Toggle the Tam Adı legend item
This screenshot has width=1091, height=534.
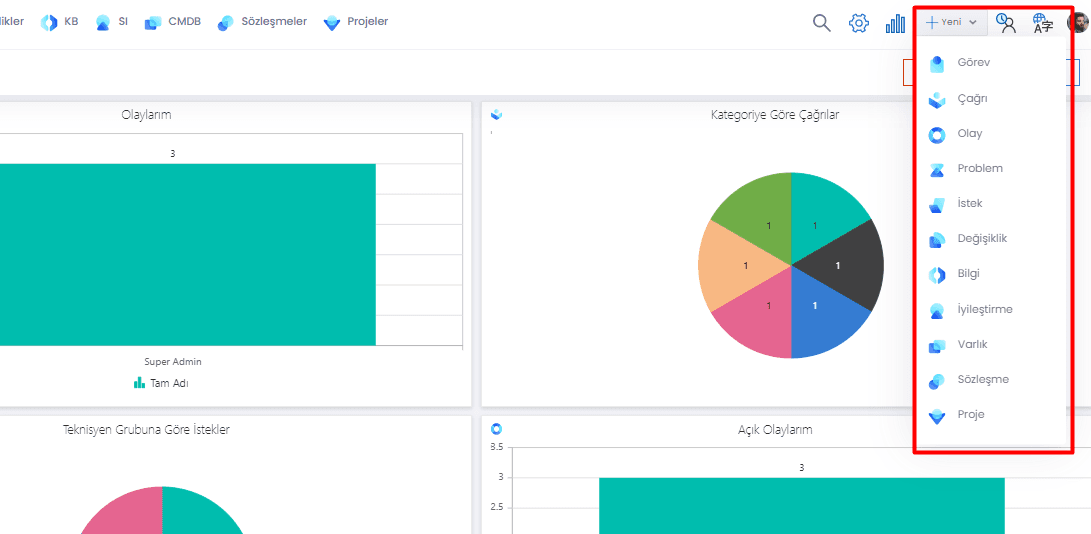click(x=161, y=383)
